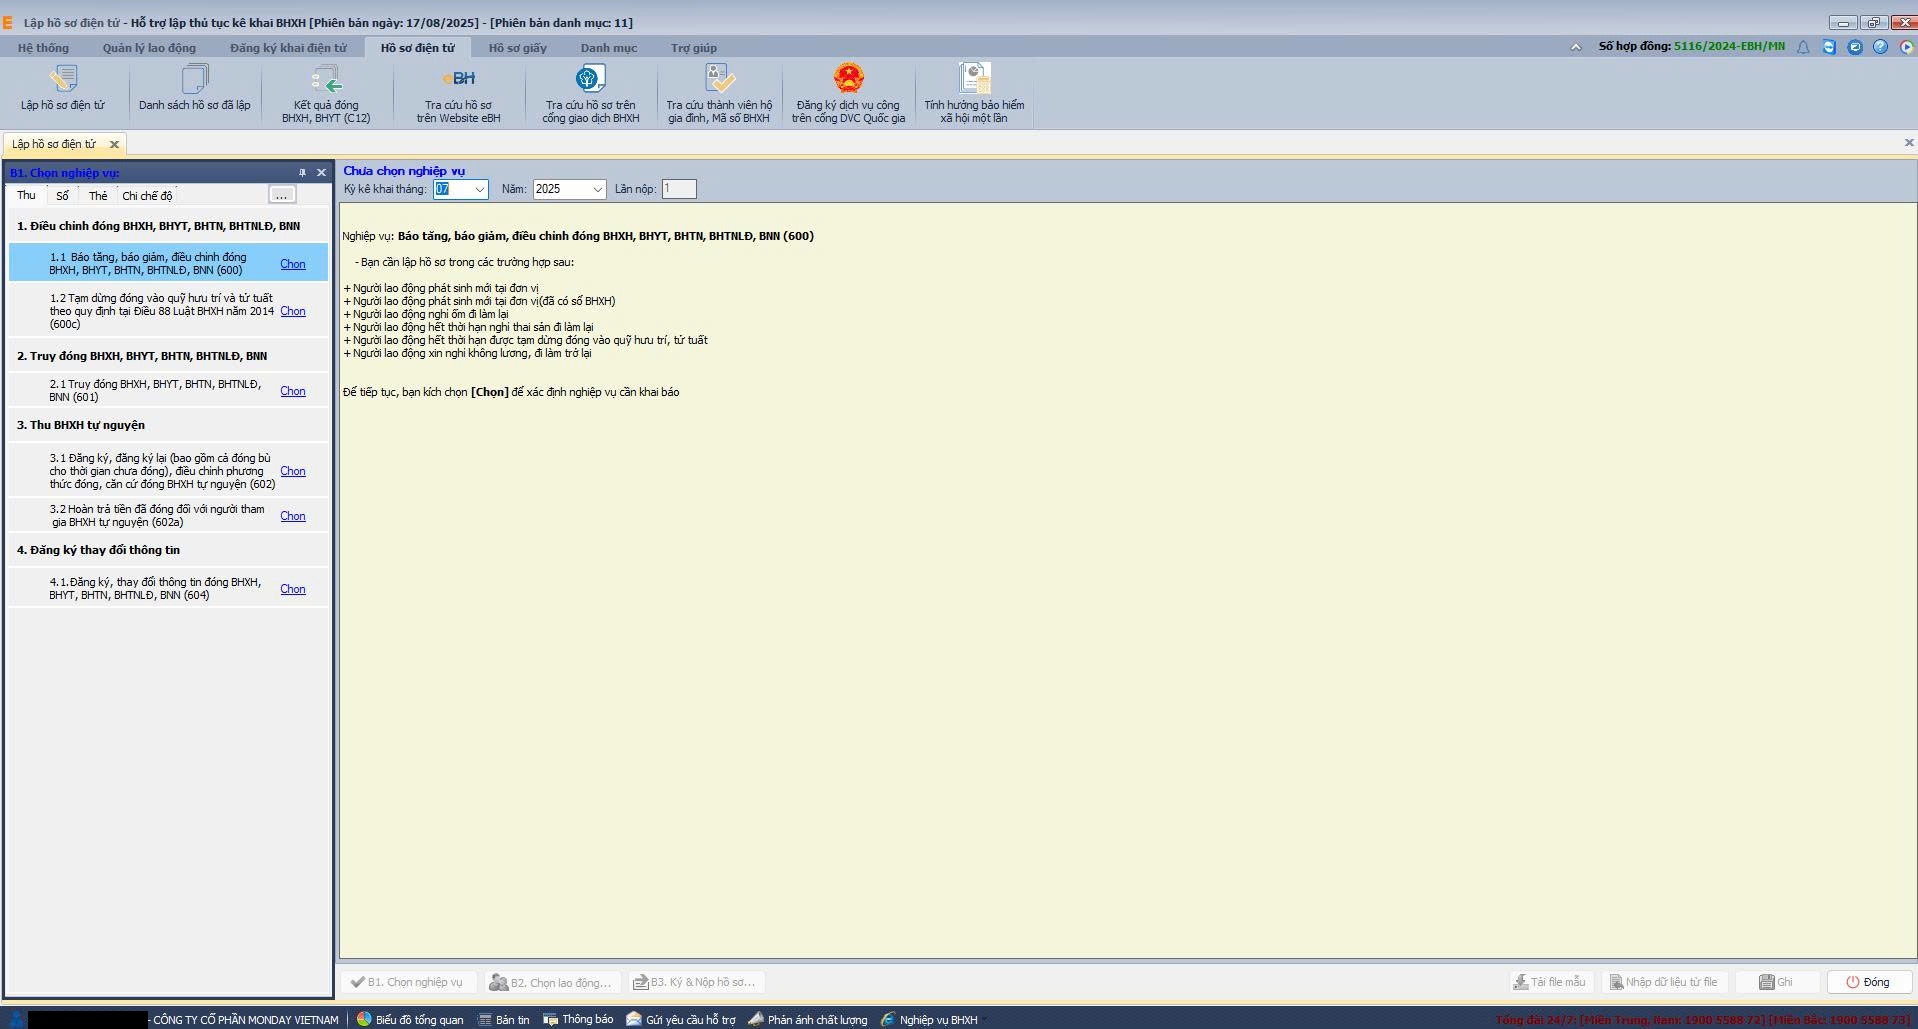
Task: Expand the Kỳ kê khai tháng dropdown
Action: pyautogui.click(x=479, y=189)
